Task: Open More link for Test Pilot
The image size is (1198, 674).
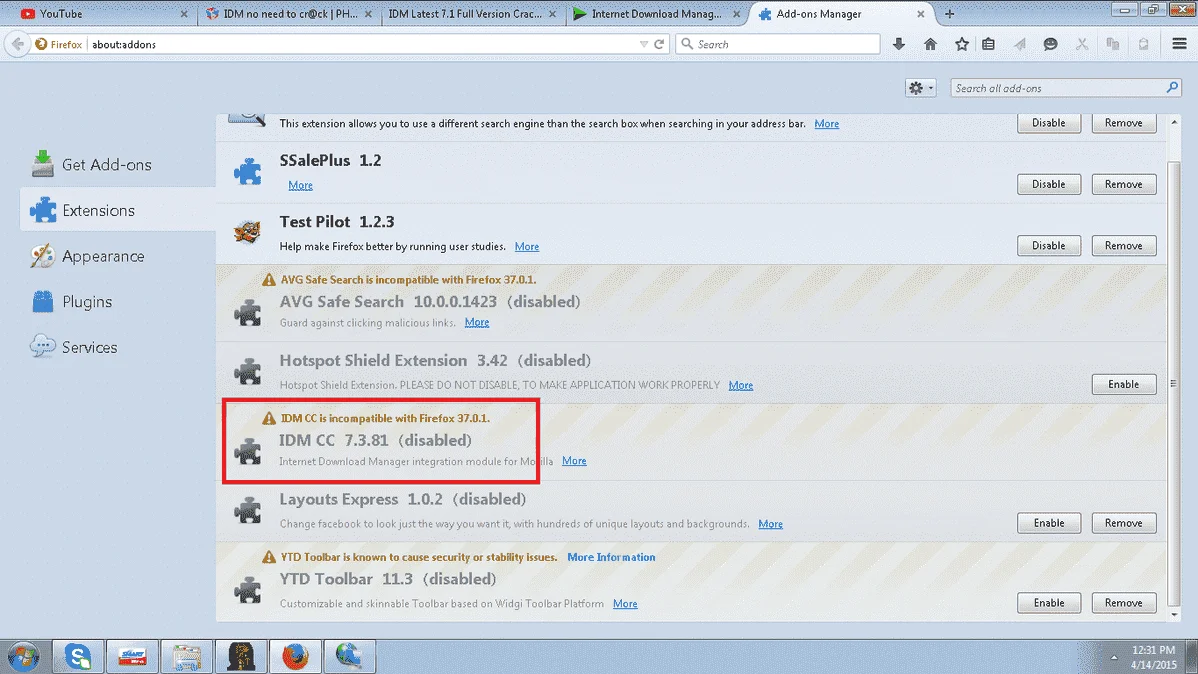Action: [x=527, y=246]
